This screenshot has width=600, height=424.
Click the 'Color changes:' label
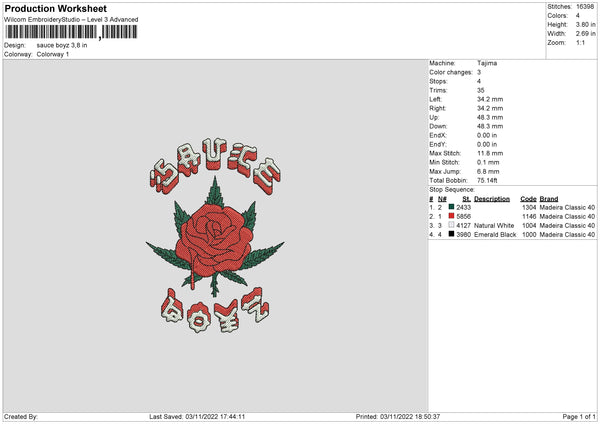[451, 72]
